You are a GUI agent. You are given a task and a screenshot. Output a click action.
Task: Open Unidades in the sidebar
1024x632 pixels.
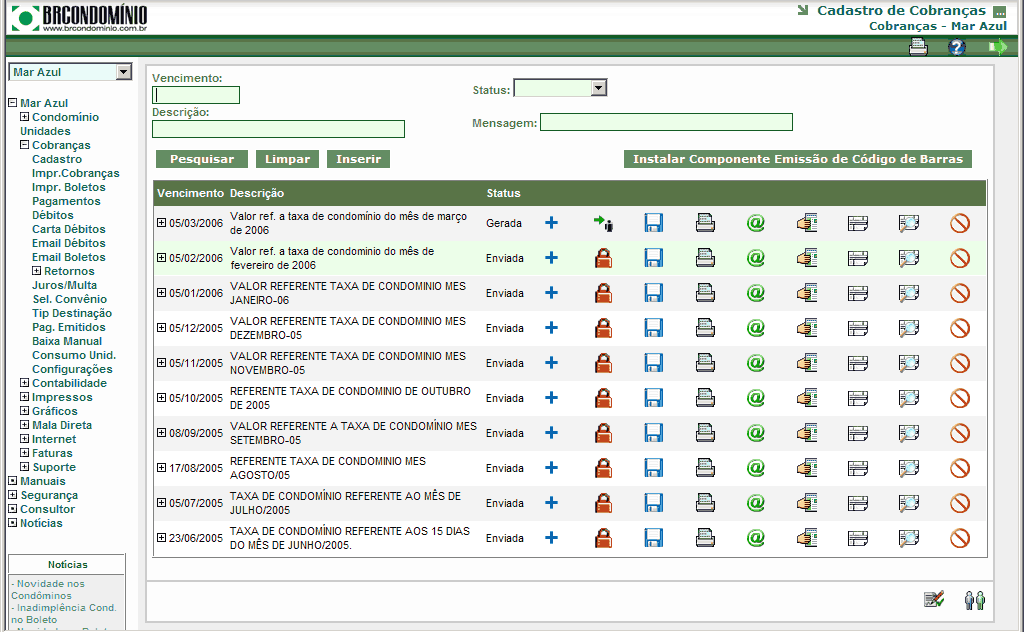[45, 131]
